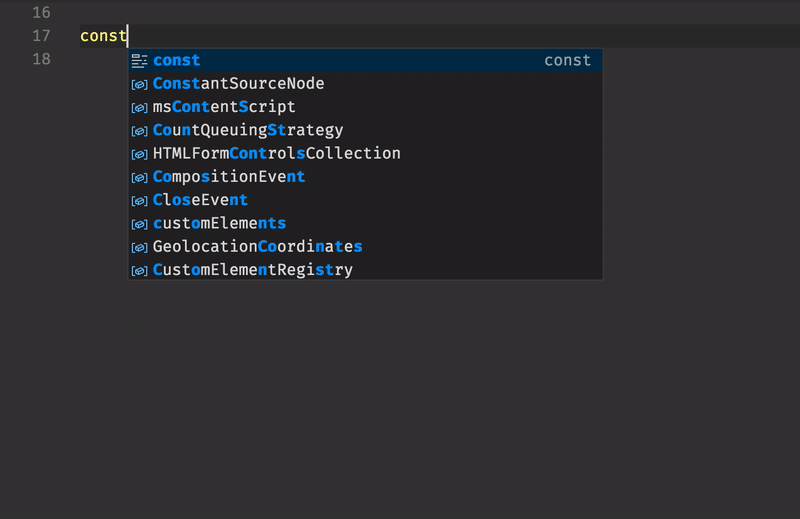This screenshot has width=800, height=519.
Task: Click variable icon beside HTMLFormControlsCollection
Action: (139, 154)
